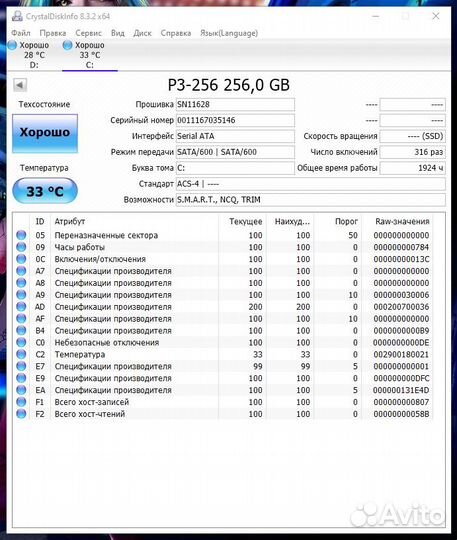457x540 pixels.
Task: Click the ID column header
Action: [40, 221]
